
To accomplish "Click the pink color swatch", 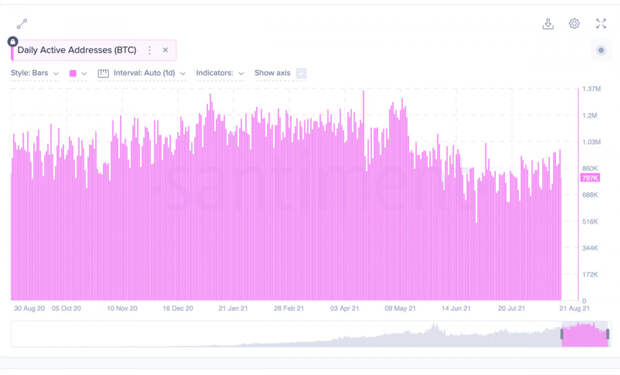I will click(x=73, y=73).
